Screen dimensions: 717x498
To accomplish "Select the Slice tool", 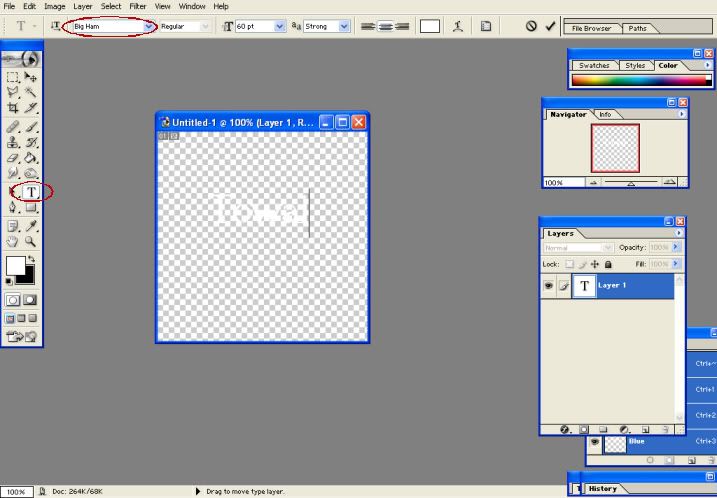I will coord(31,108).
